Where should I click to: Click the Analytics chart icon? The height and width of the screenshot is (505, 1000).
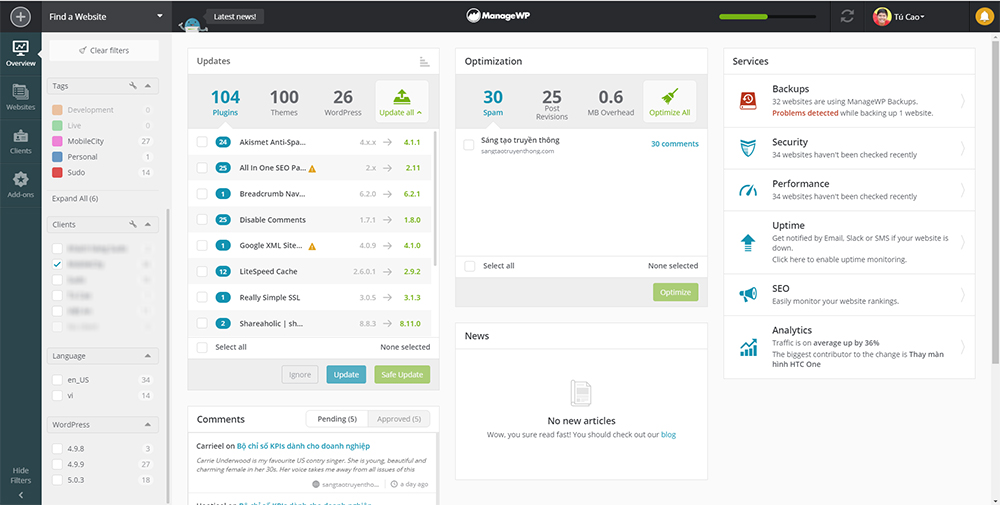click(747, 347)
